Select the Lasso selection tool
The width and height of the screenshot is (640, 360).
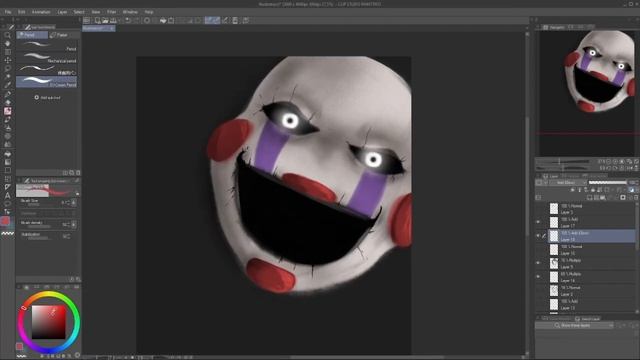[x=7, y=69]
